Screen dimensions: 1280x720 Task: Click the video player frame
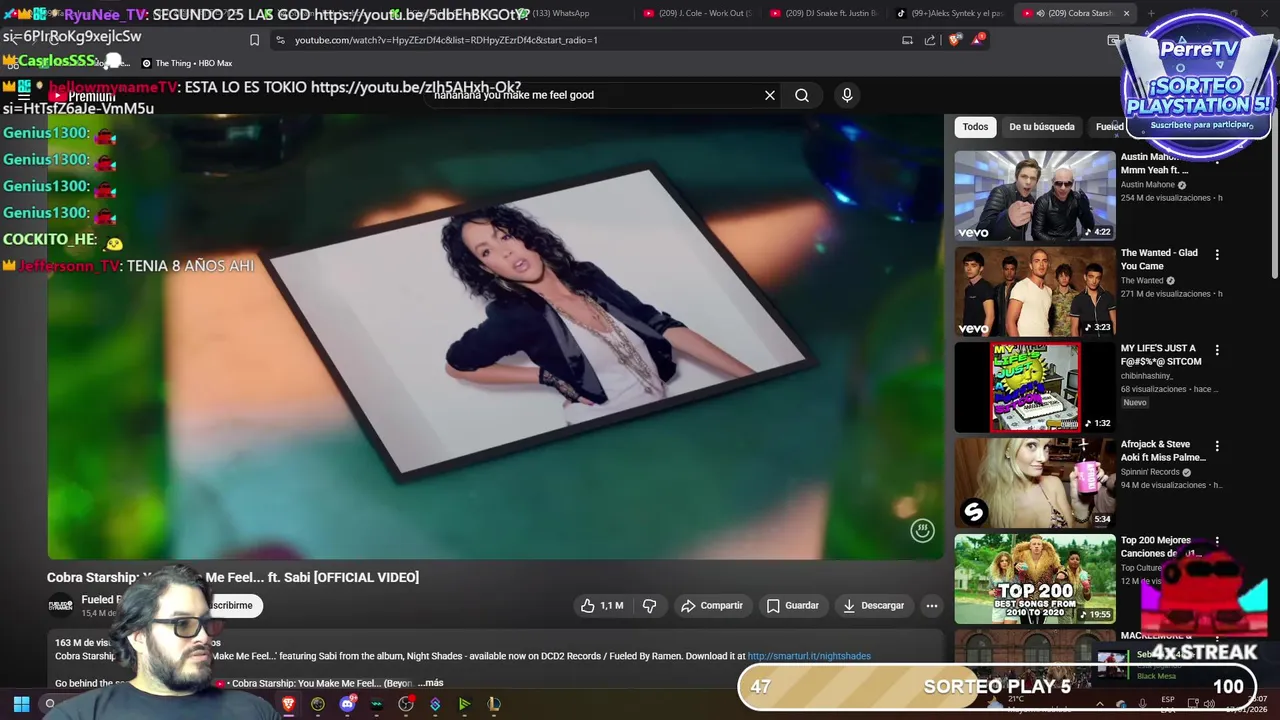[496, 337]
